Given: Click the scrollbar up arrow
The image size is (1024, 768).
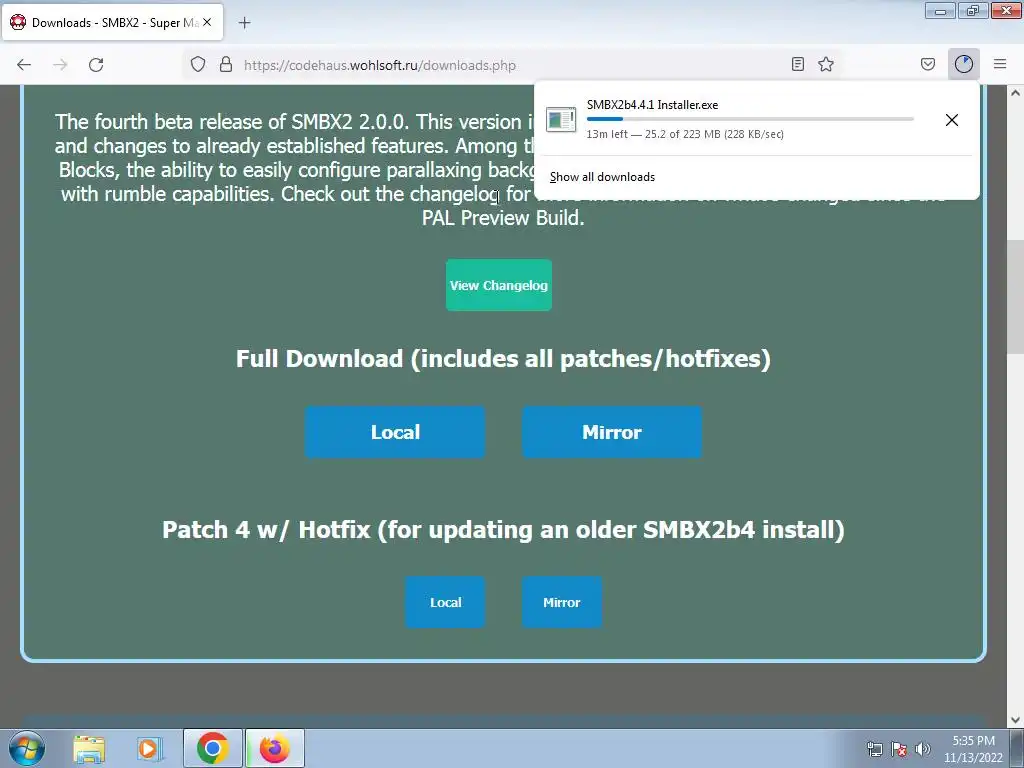Looking at the screenshot, I should 1015,93.
